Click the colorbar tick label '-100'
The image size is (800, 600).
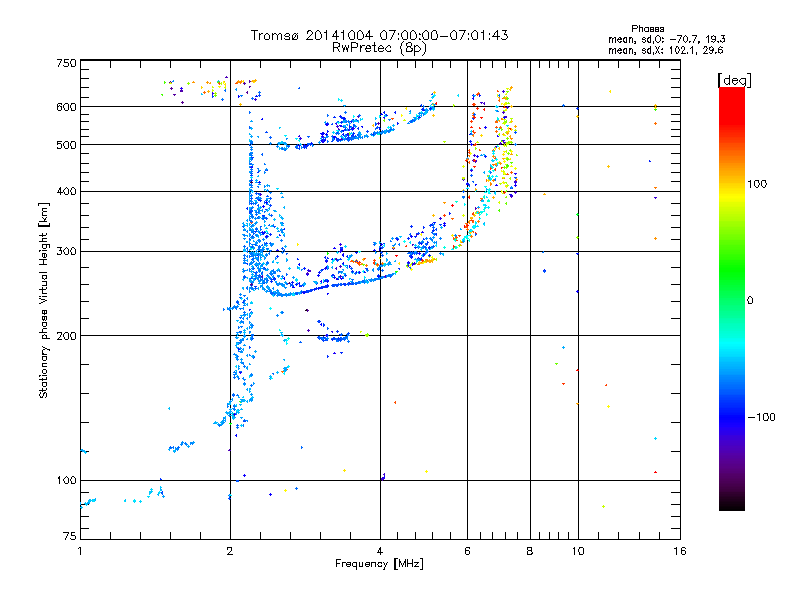click(761, 417)
